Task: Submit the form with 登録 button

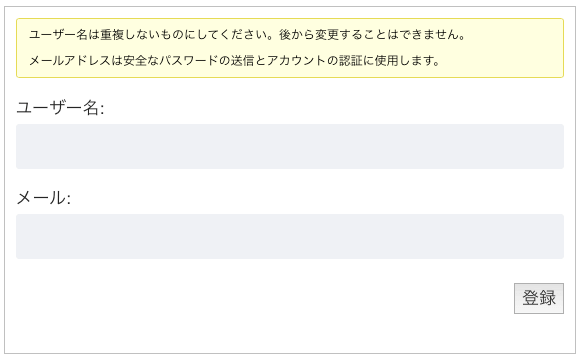Action: pos(539,299)
